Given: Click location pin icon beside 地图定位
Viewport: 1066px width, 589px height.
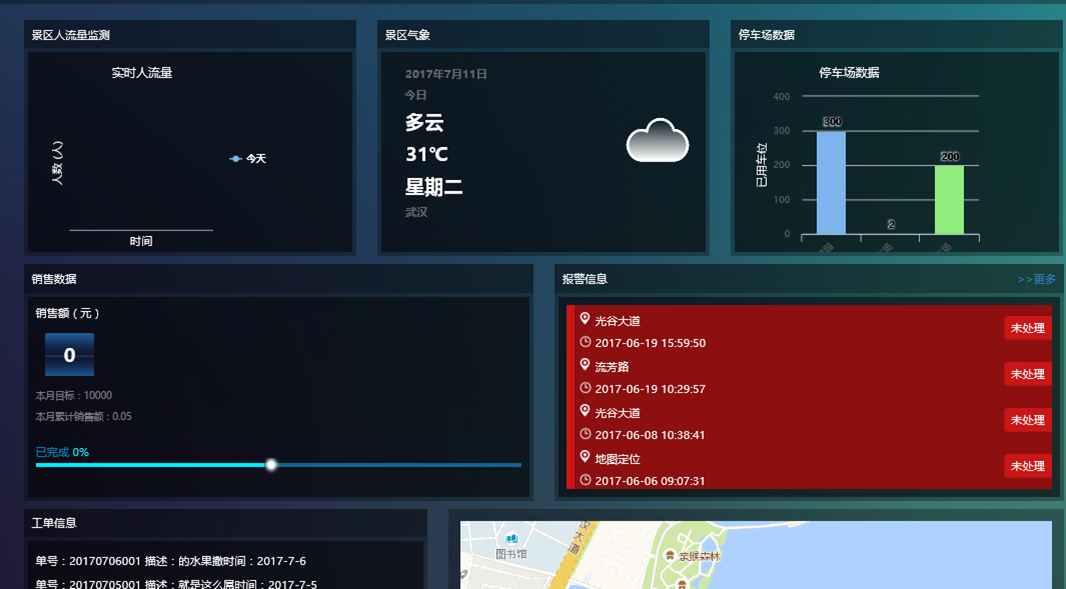Looking at the screenshot, I should coord(585,457).
